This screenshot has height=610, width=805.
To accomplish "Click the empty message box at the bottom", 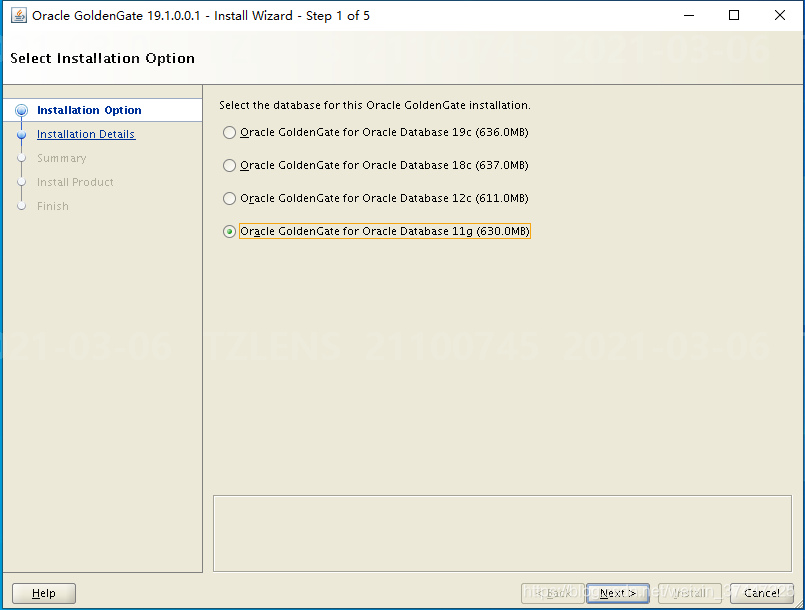I will coord(502,533).
